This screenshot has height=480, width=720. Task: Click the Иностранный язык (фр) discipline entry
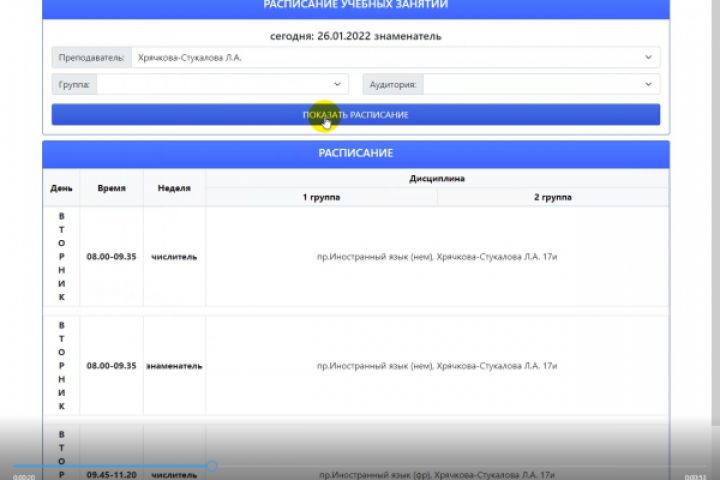tap(437, 474)
